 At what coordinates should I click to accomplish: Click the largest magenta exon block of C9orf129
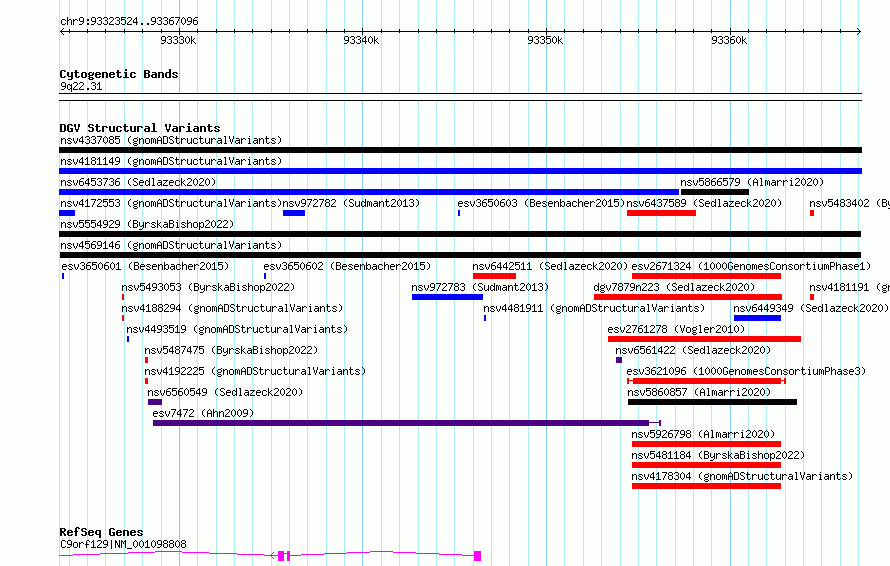(x=477, y=556)
